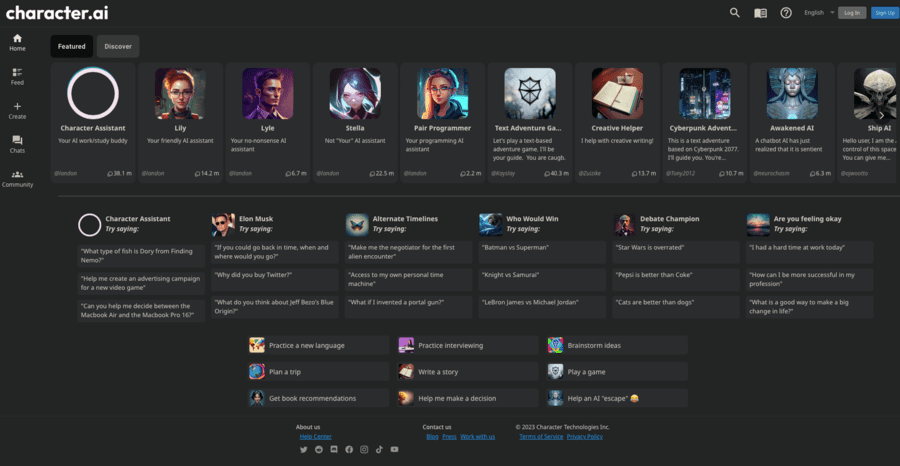Image resolution: width=900 pixels, height=466 pixels.
Task: Open the help question mark icon
Action: (786, 13)
